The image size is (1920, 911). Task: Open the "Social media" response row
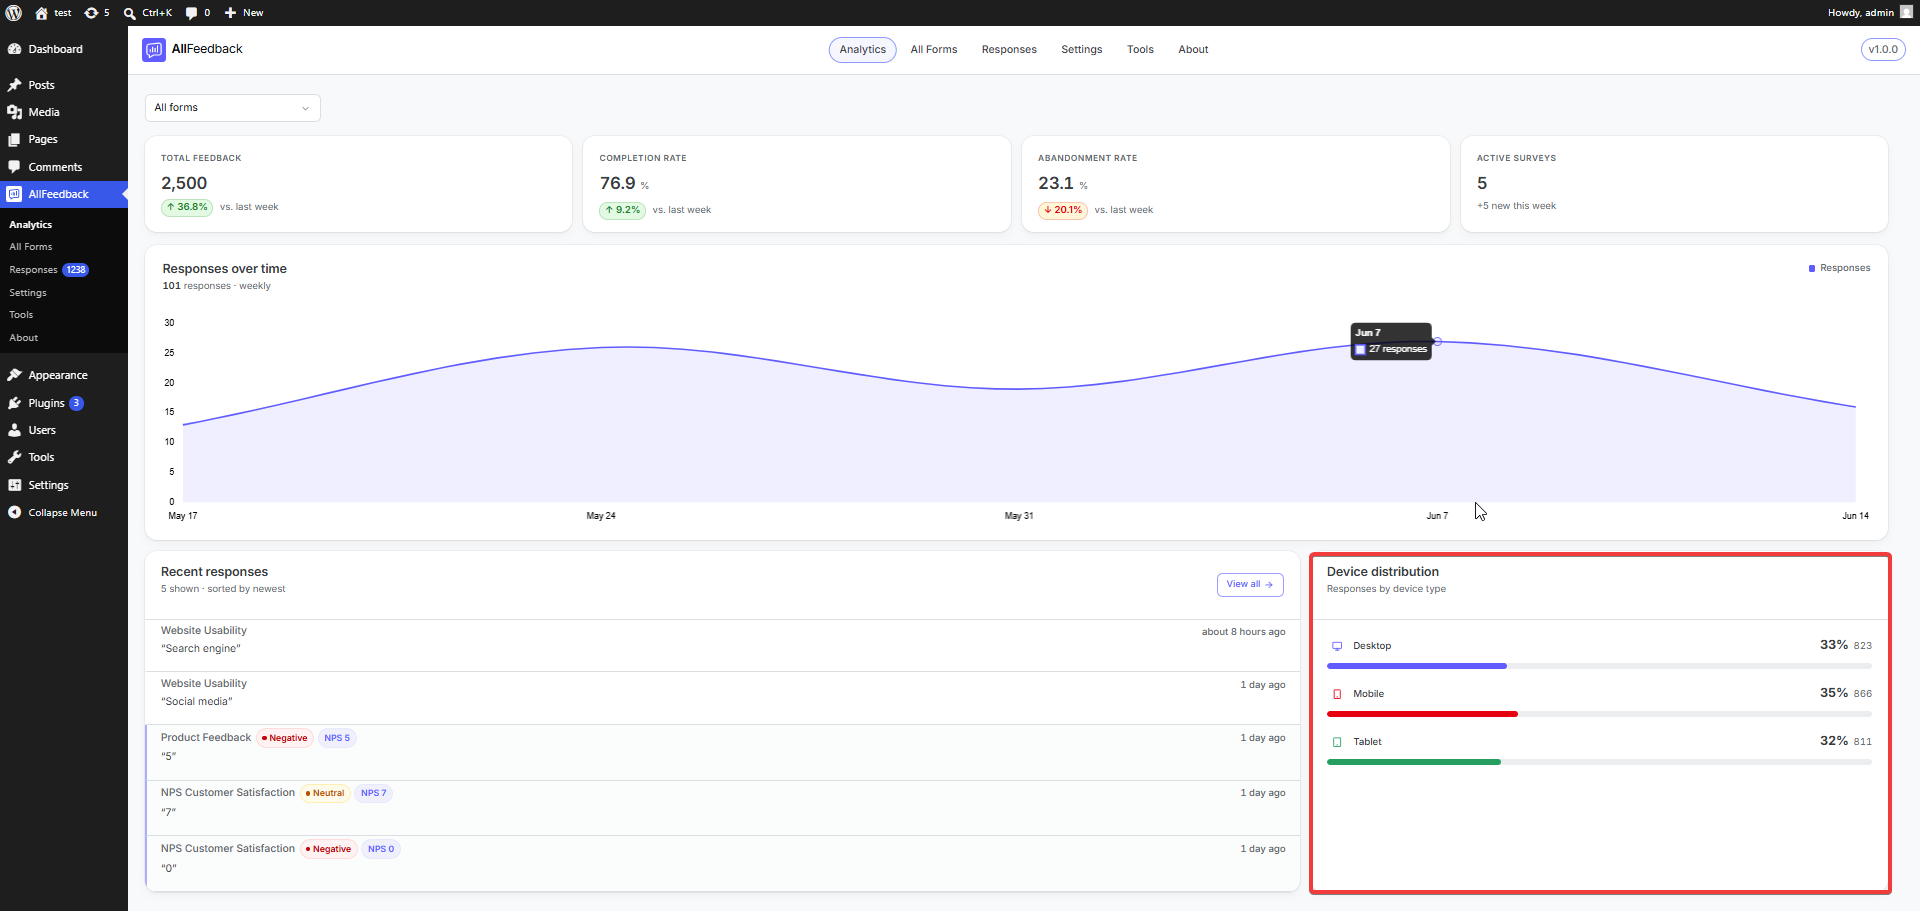click(x=723, y=698)
